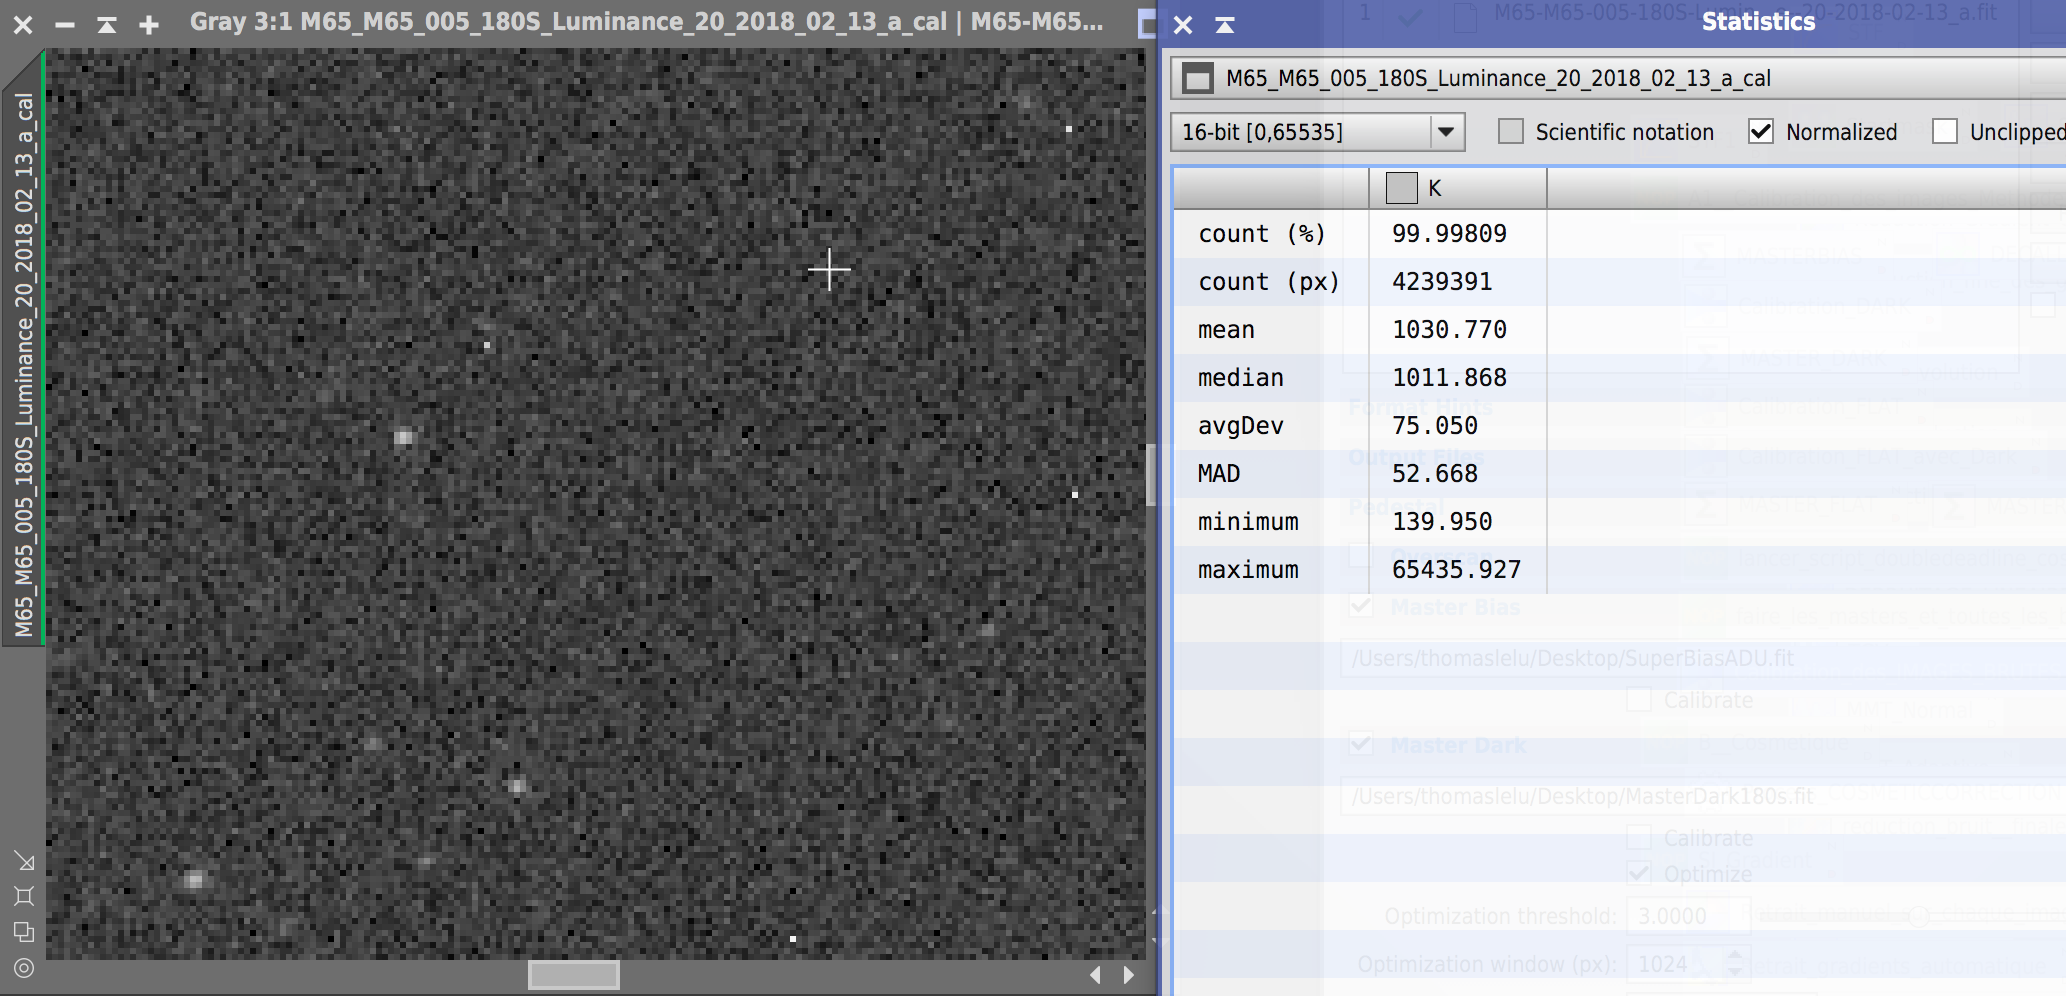Shade the image window with the up-arrow icon
2066x996 pixels.
(106, 24)
